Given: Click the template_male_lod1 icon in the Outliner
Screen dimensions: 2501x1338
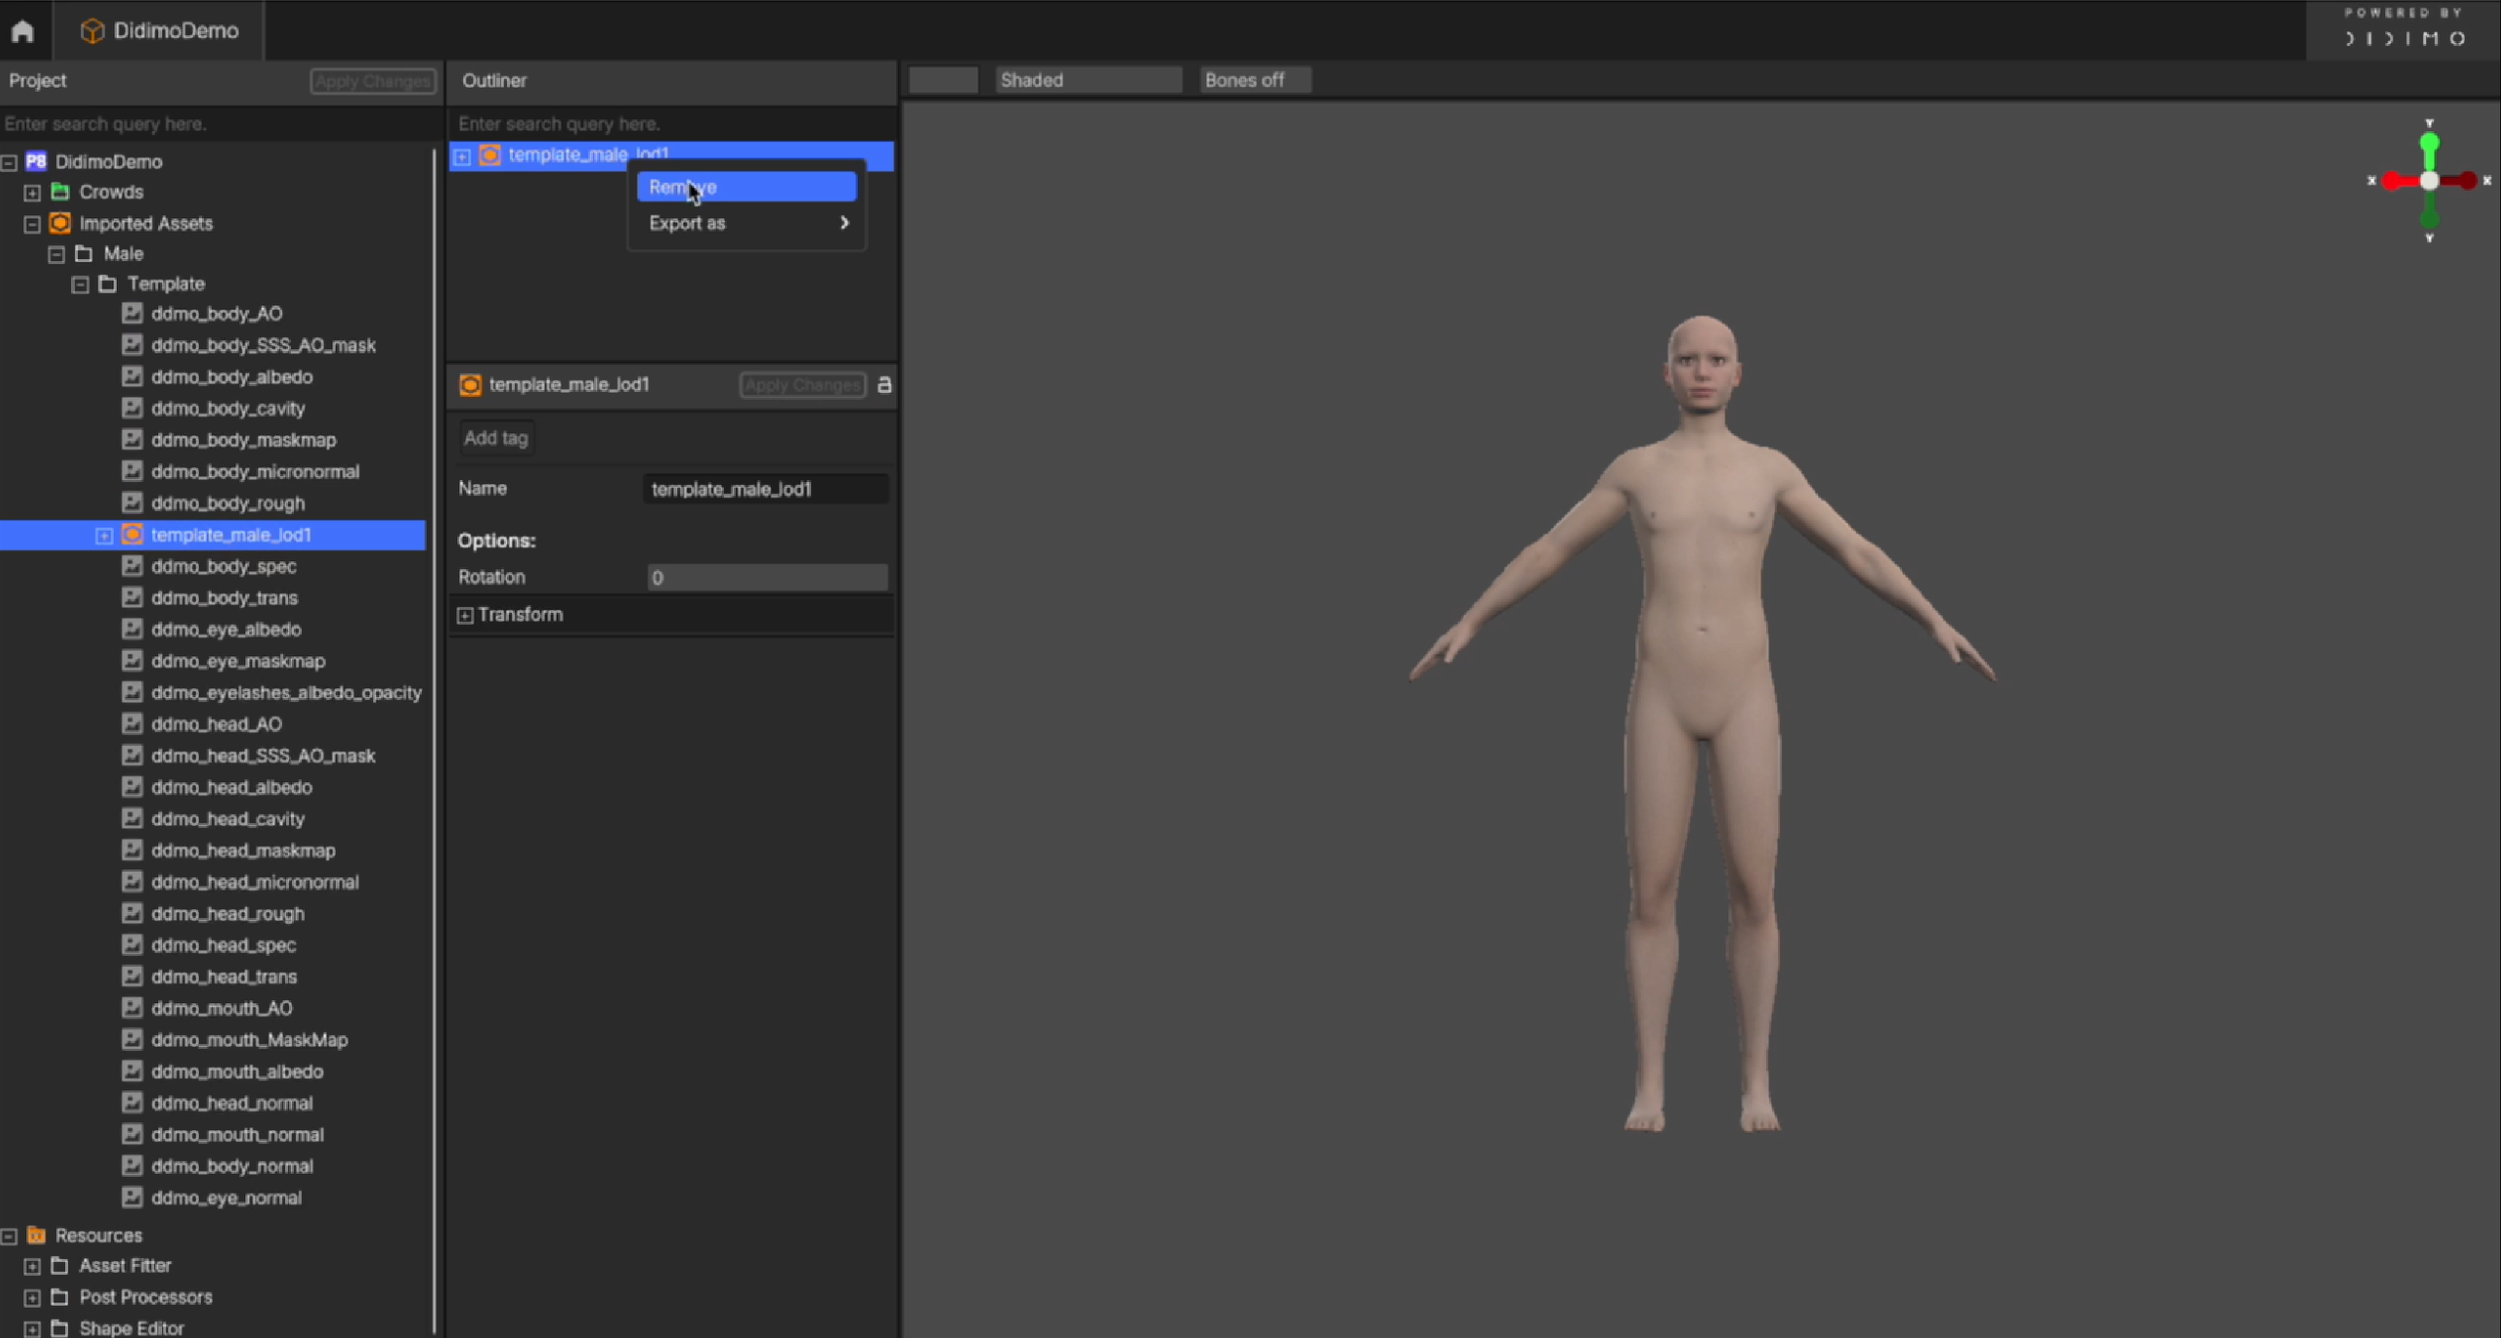Looking at the screenshot, I should click(490, 155).
